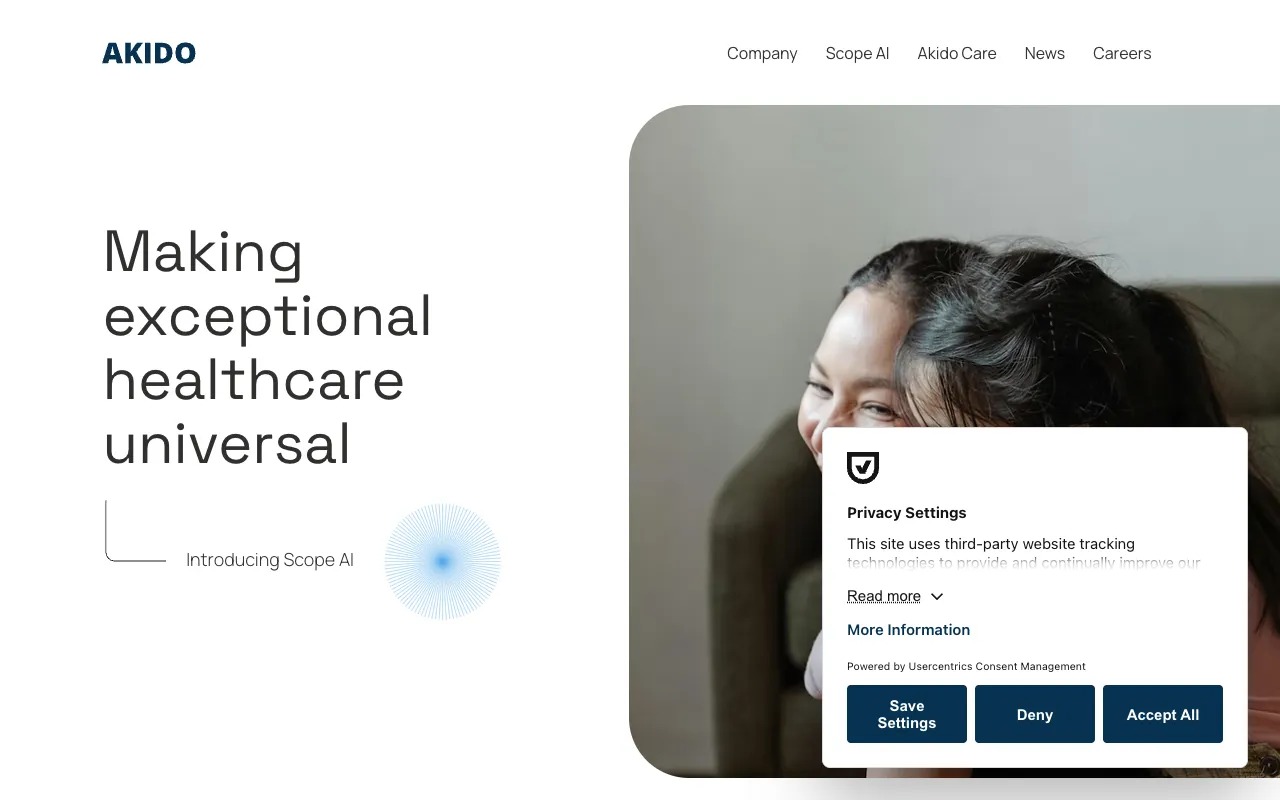Click Introducing Scope AI link
This screenshot has width=1280, height=800.
(x=270, y=560)
